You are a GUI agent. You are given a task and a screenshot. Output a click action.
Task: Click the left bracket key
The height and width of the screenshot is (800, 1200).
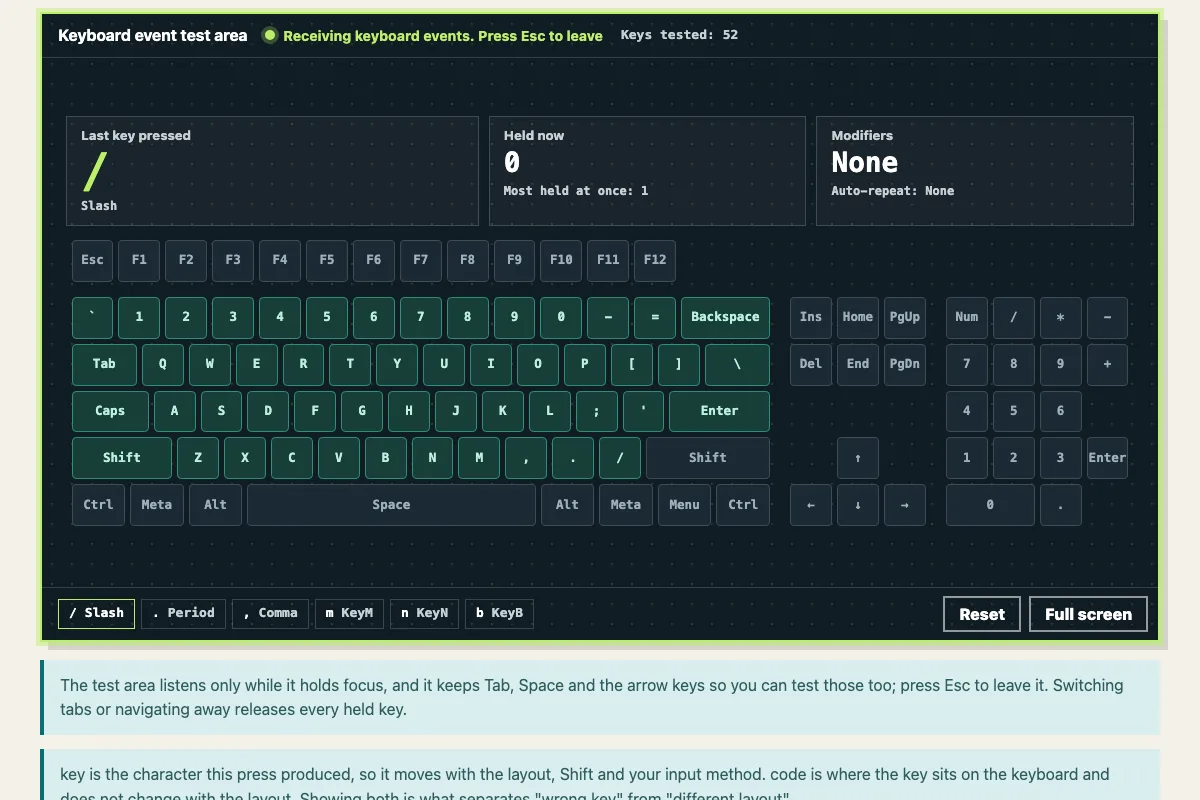[x=632, y=364]
